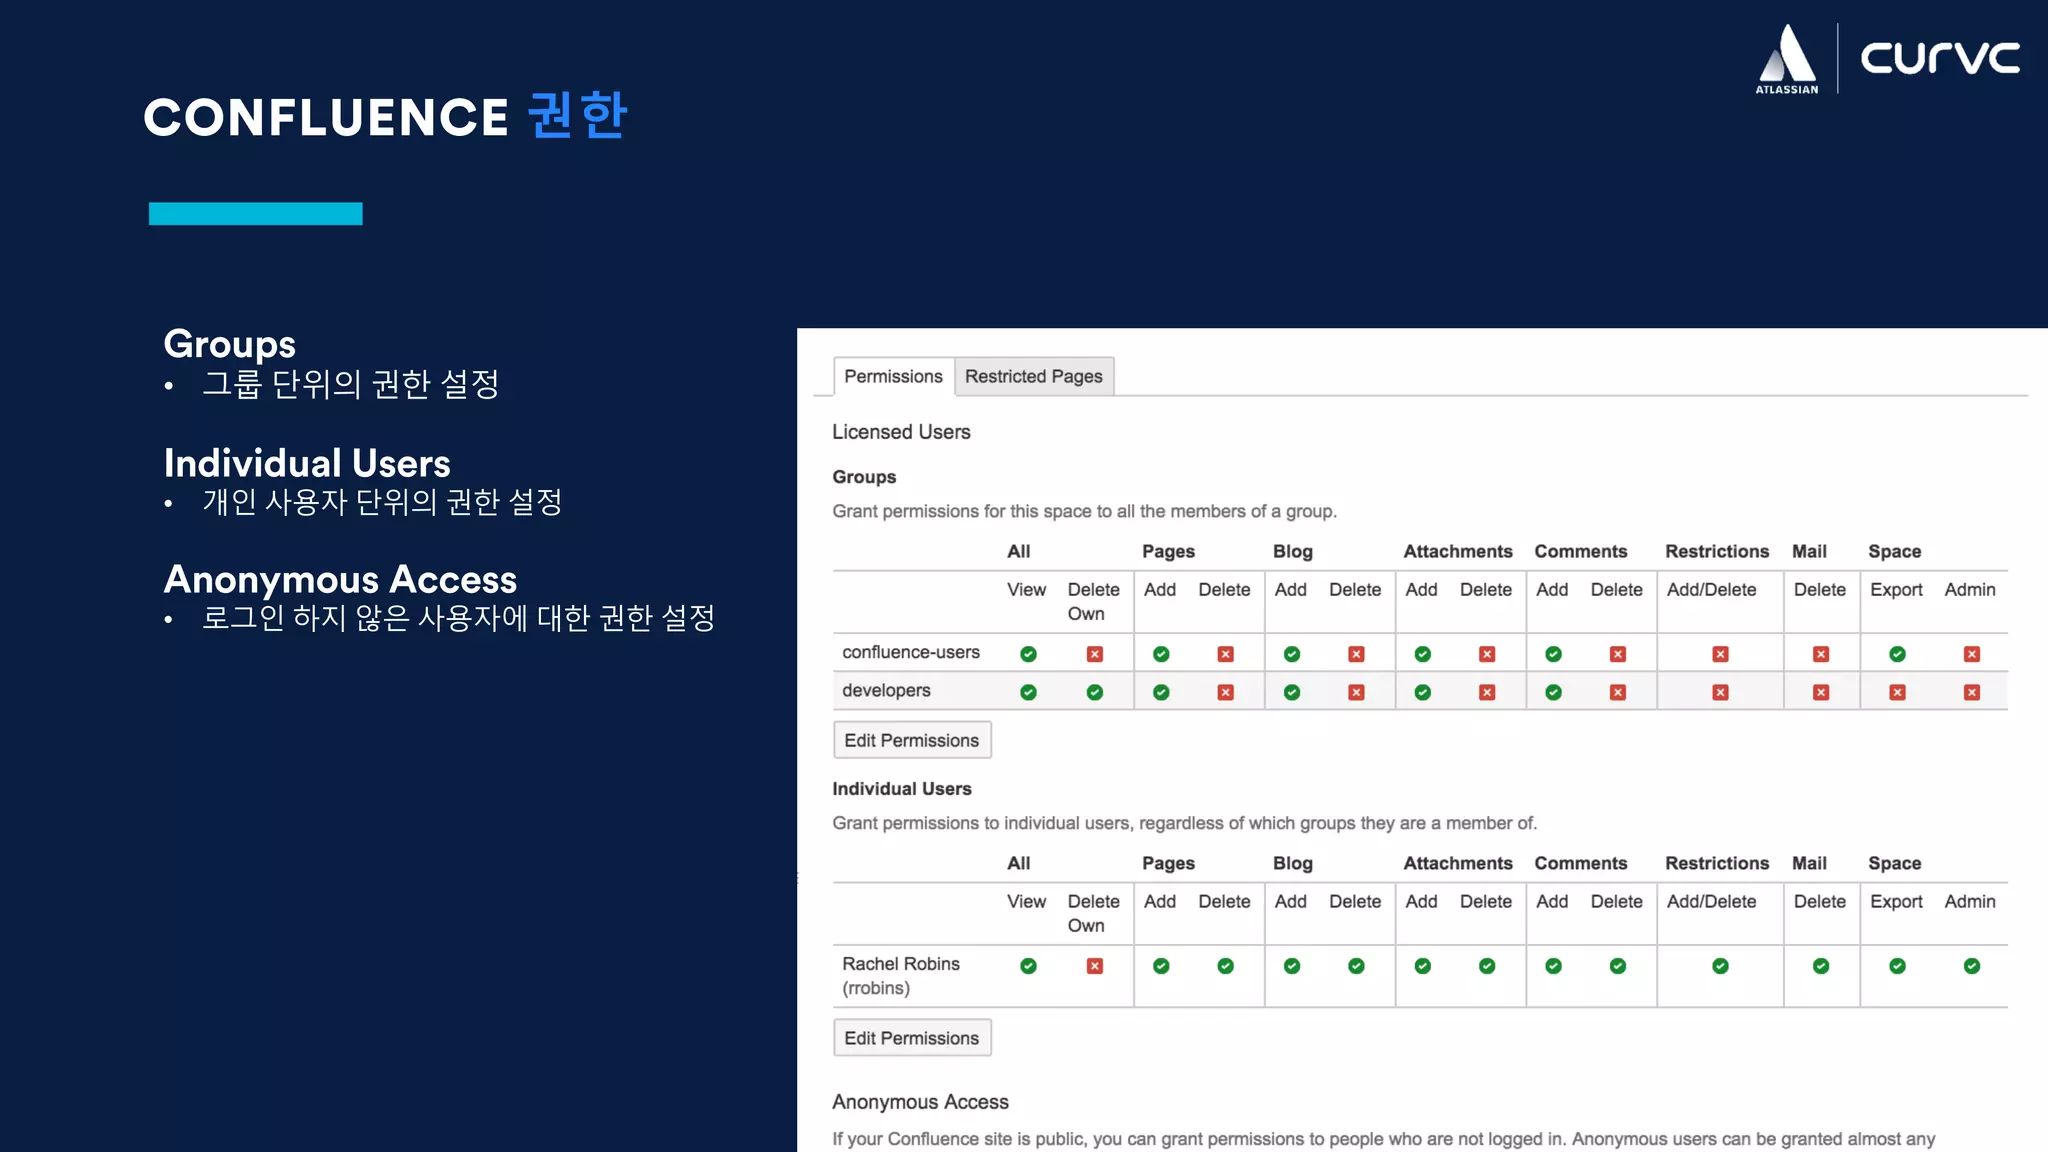The width and height of the screenshot is (2048, 1152).
Task: Click confluence-users Restrictions Add/Delete cross icon
Action: coord(1721,654)
